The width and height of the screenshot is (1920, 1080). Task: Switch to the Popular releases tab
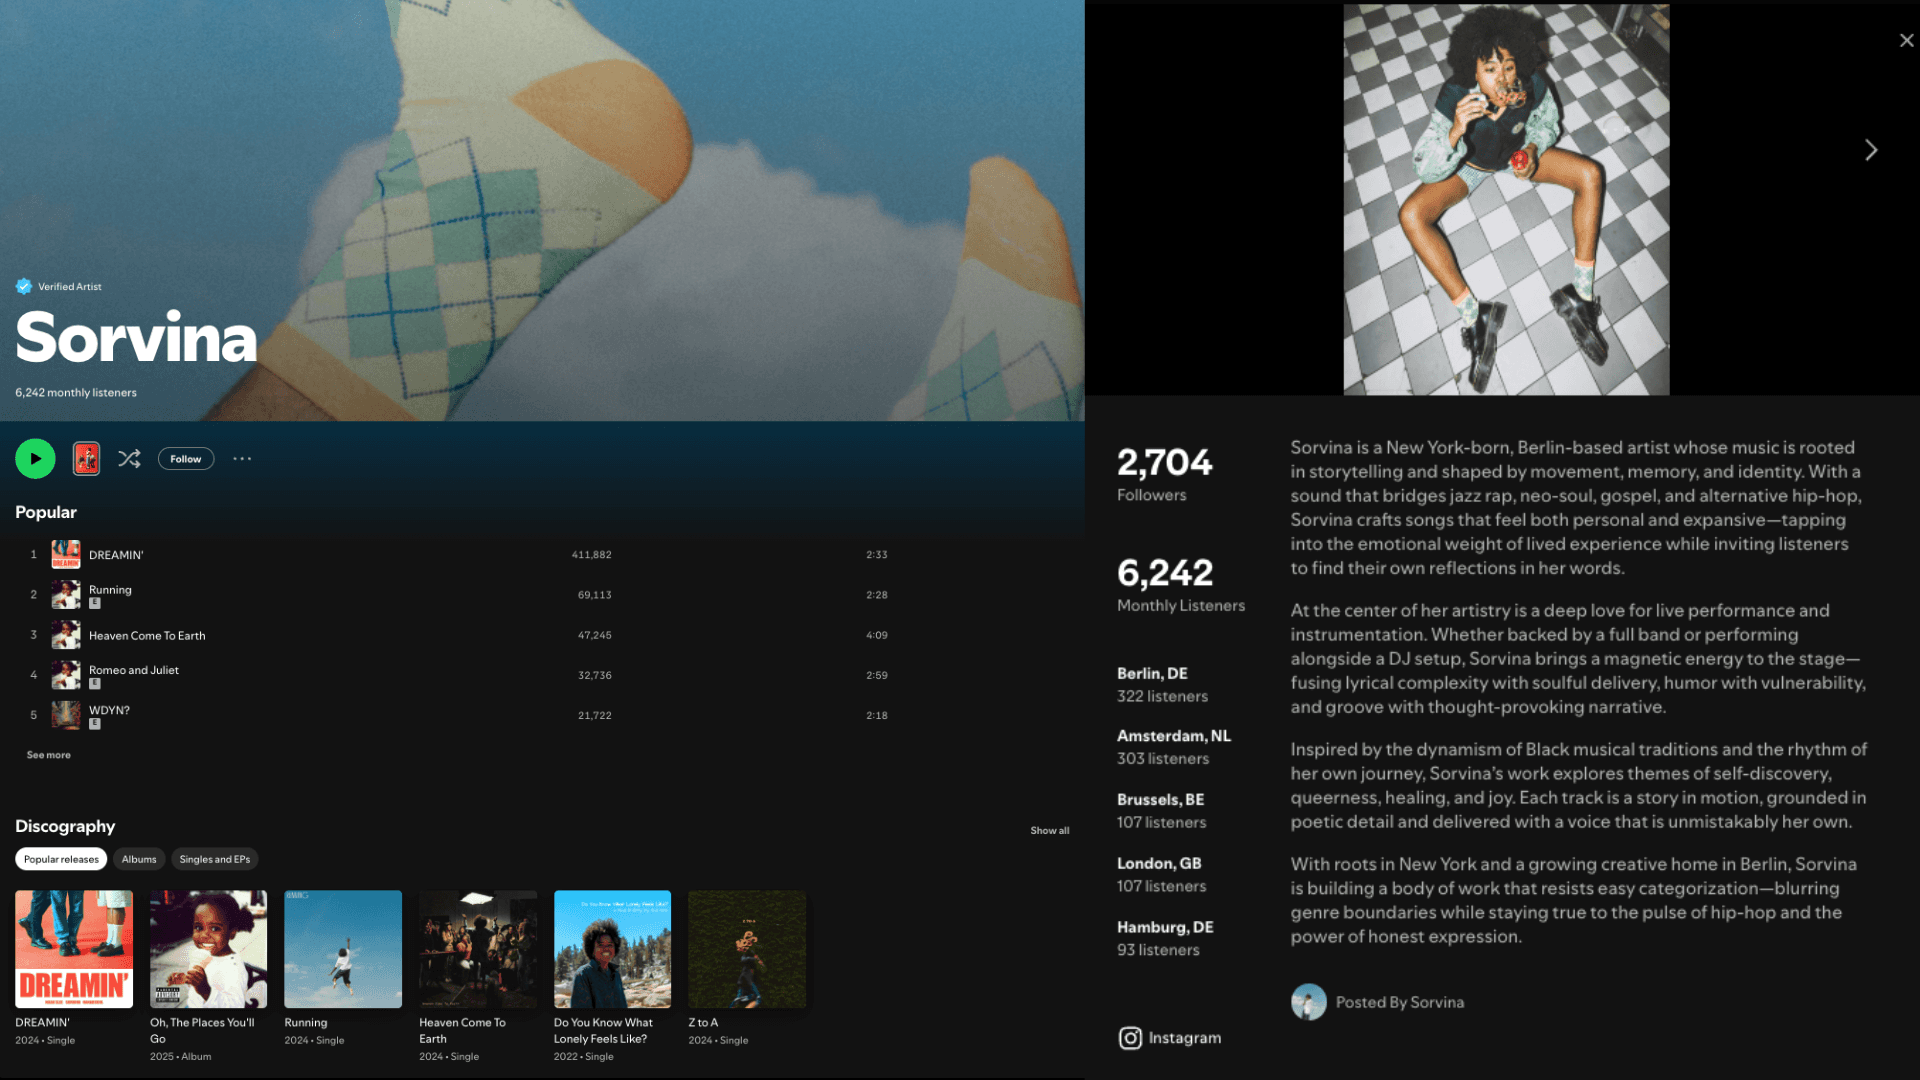[x=60, y=858]
